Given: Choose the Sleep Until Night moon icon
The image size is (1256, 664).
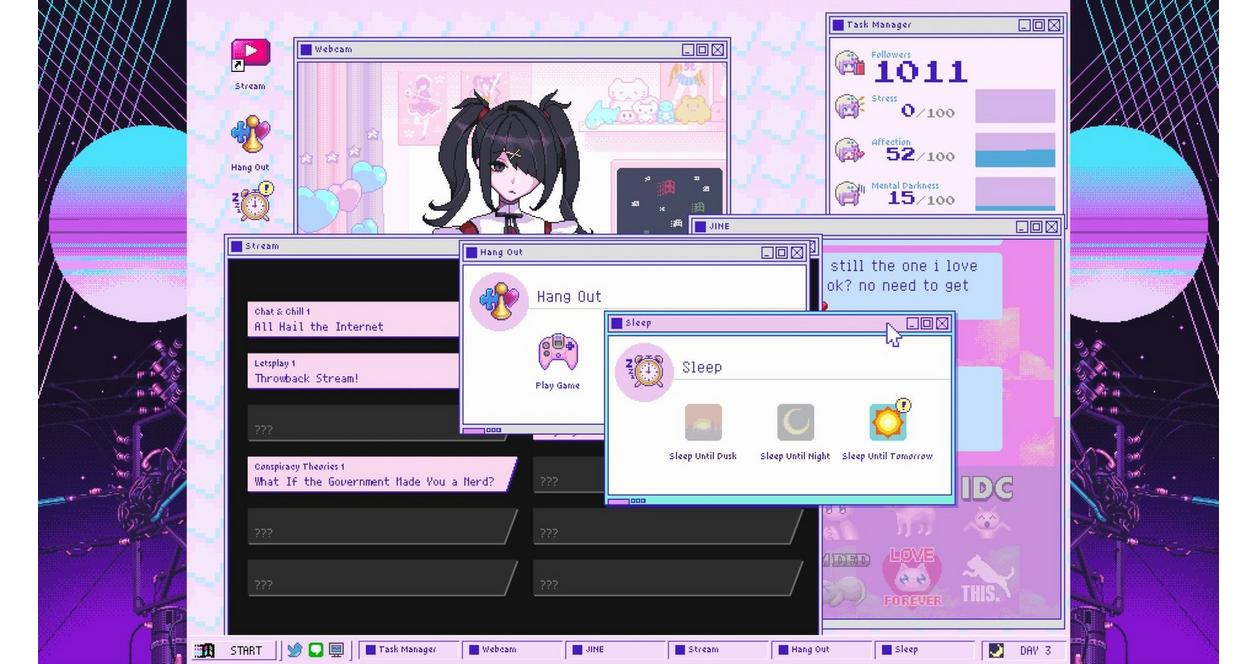Looking at the screenshot, I should (x=795, y=423).
